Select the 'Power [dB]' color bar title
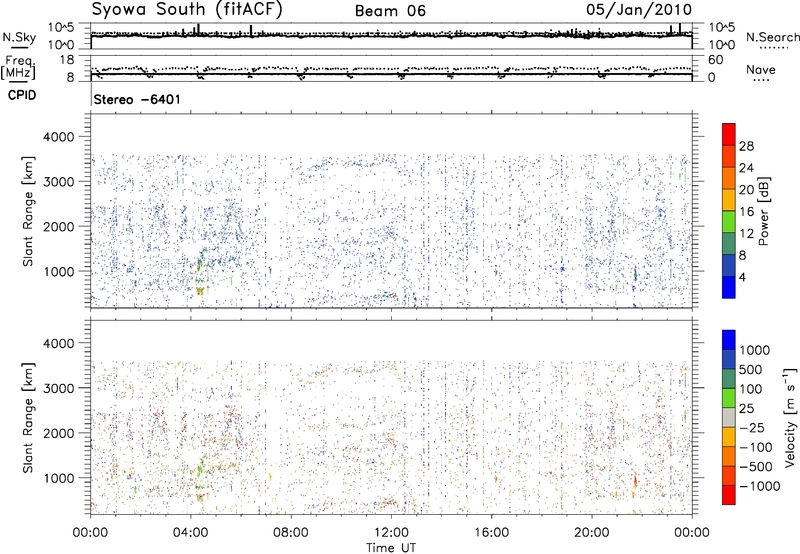The image size is (800, 554). point(763,211)
